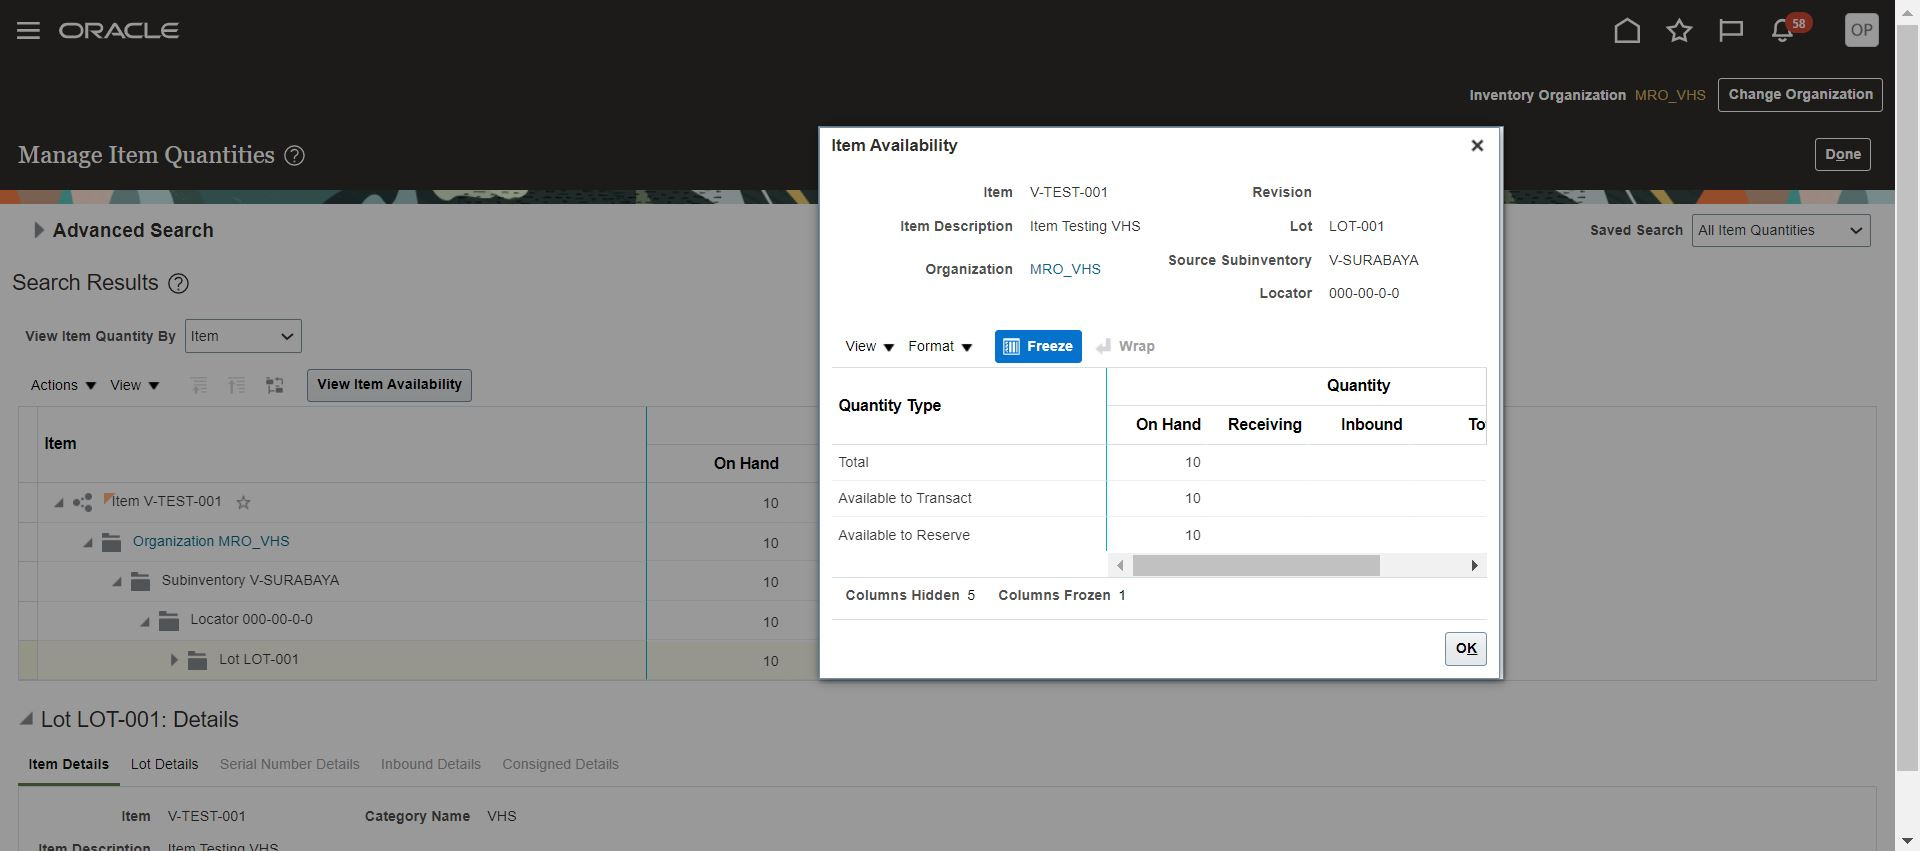Image resolution: width=1920 pixels, height=851 pixels.
Task: Close the Item Availability dialog with X
Action: click(x=1477, y=146)
